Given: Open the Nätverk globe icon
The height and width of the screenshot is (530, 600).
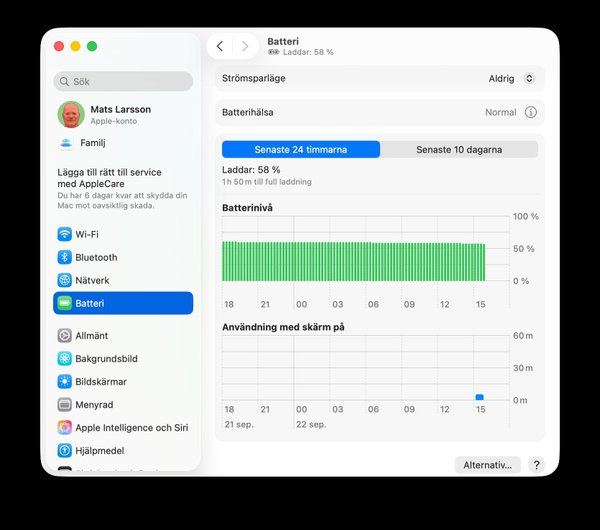Looking at the screenshot, I should (64, 280).
